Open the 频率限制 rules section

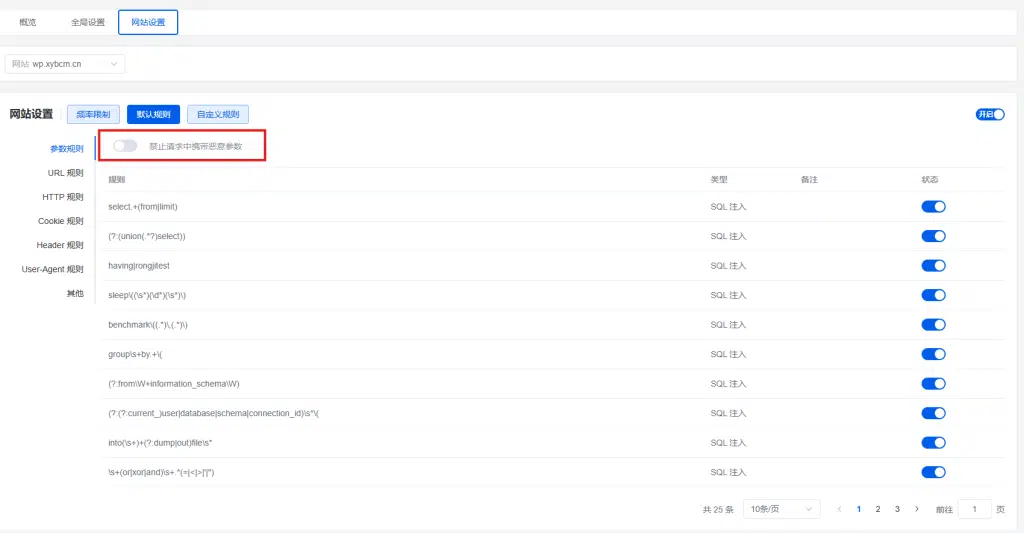tap(93, 114)
